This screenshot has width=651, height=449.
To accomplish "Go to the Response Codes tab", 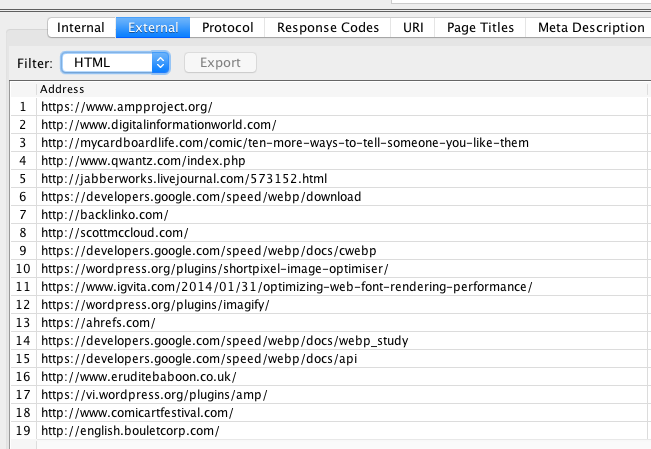I will [328, 28].
